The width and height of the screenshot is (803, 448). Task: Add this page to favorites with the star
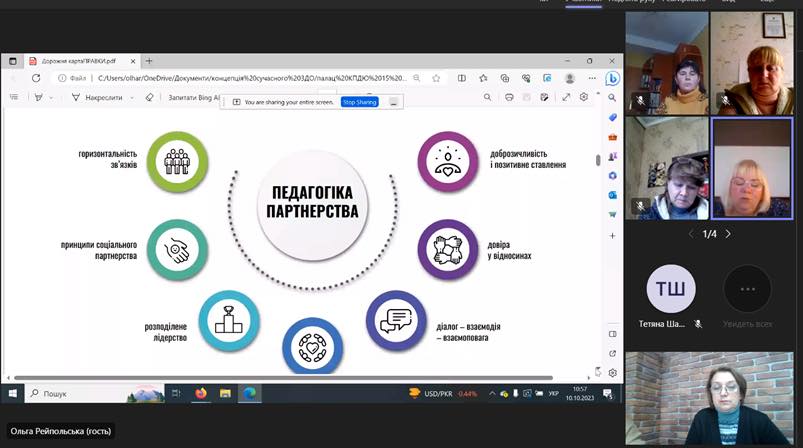436,78
